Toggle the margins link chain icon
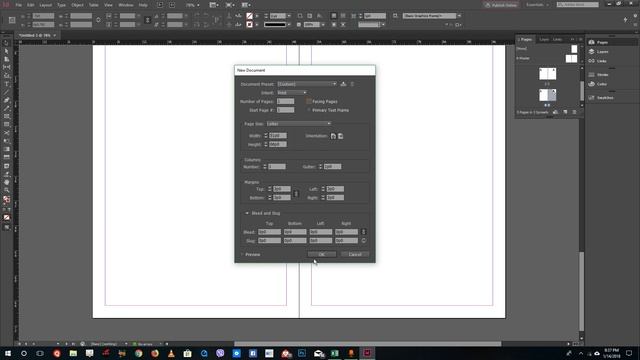This screenshot has width=640, height=360. (296, 193)
